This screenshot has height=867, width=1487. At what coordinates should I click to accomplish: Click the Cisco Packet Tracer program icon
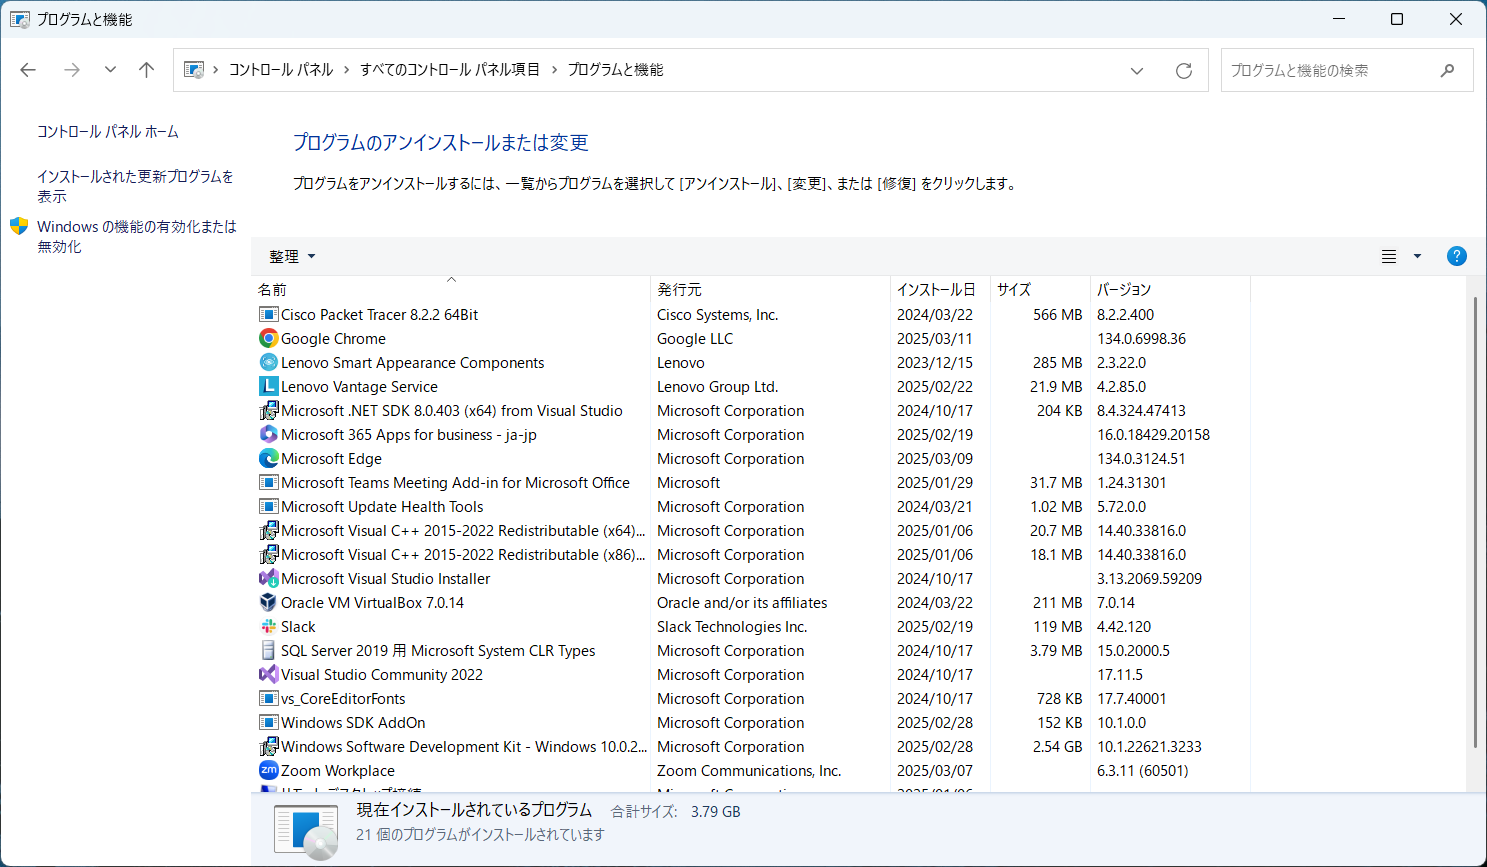tap(268, 315)
